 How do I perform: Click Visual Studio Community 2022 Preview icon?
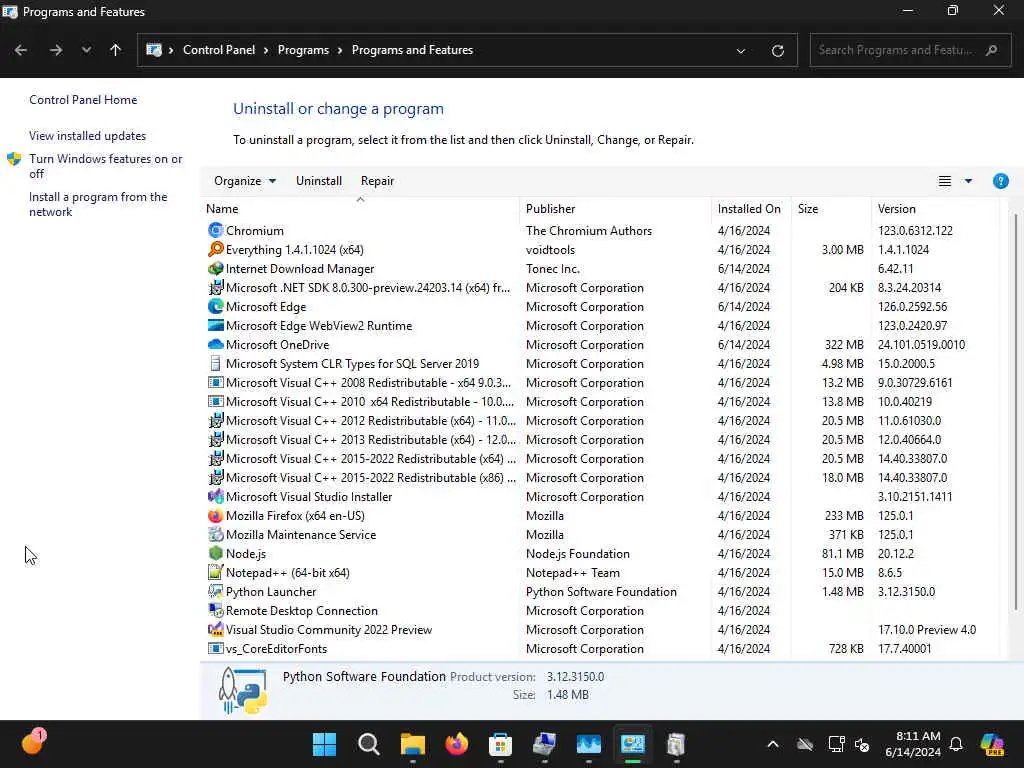(216, 629)
